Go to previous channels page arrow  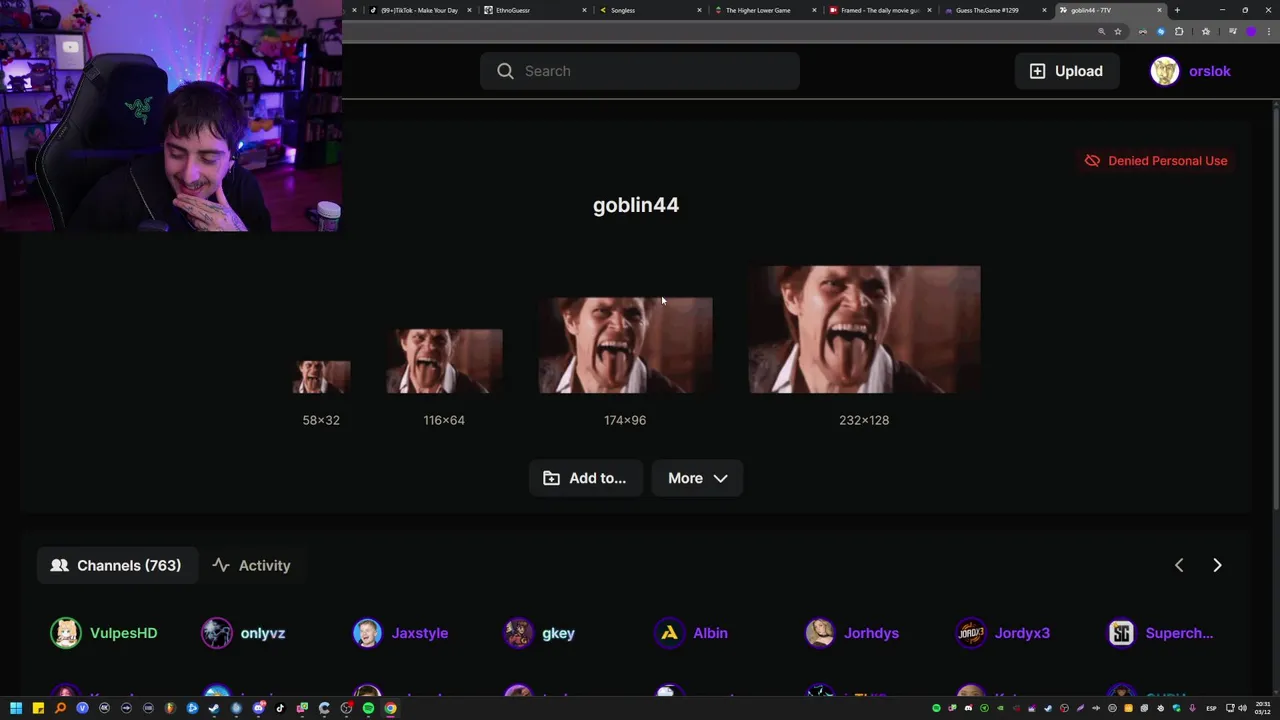click(1179, 565)
